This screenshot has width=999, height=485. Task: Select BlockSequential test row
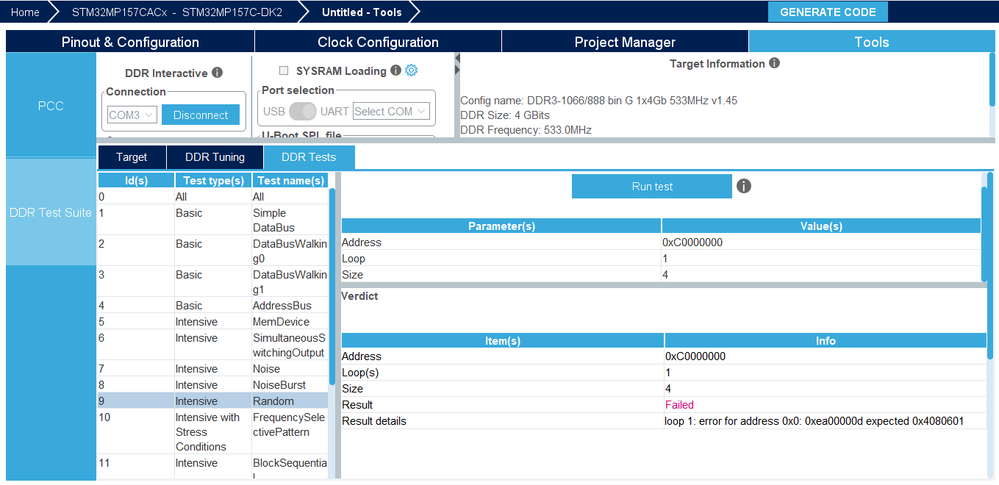coord(213,467)
